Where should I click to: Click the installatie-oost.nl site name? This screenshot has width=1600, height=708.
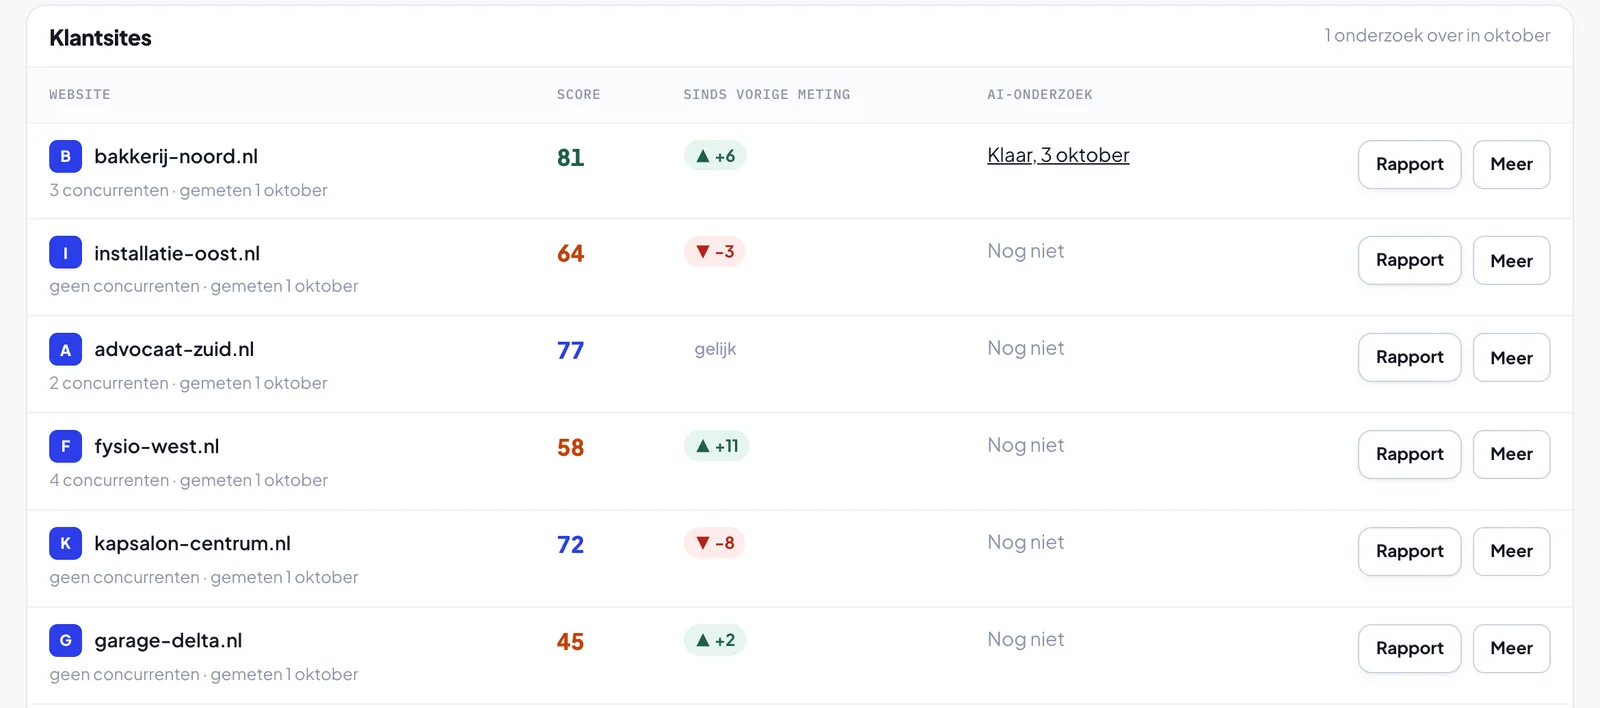click(x=177, y=253)
